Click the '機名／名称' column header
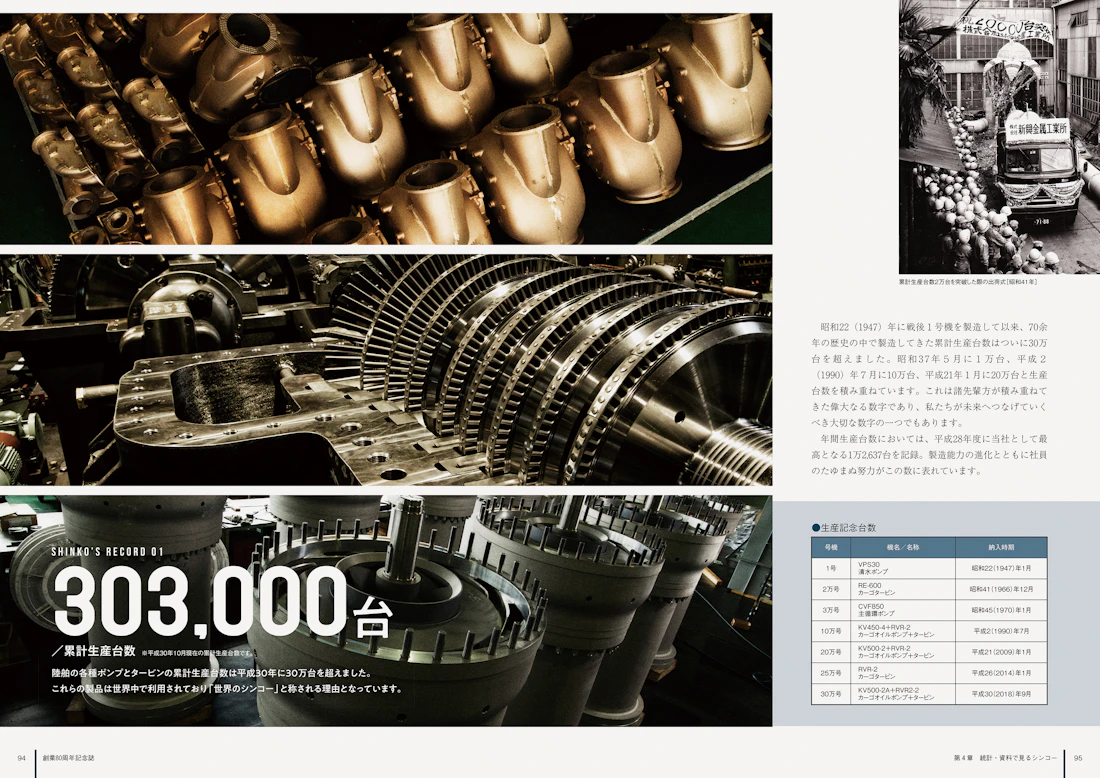The width and height of the screenshot is (1100, 778). click(903, 547)
